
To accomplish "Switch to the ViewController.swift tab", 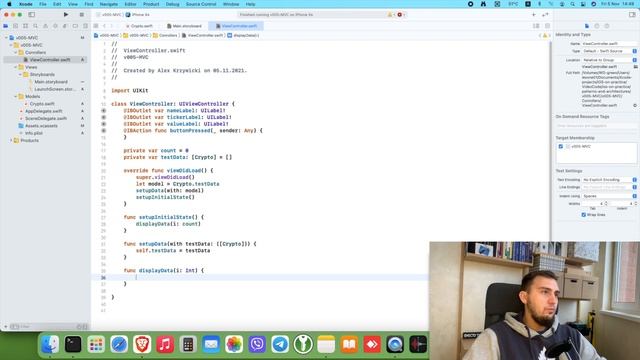I will 236,26.
